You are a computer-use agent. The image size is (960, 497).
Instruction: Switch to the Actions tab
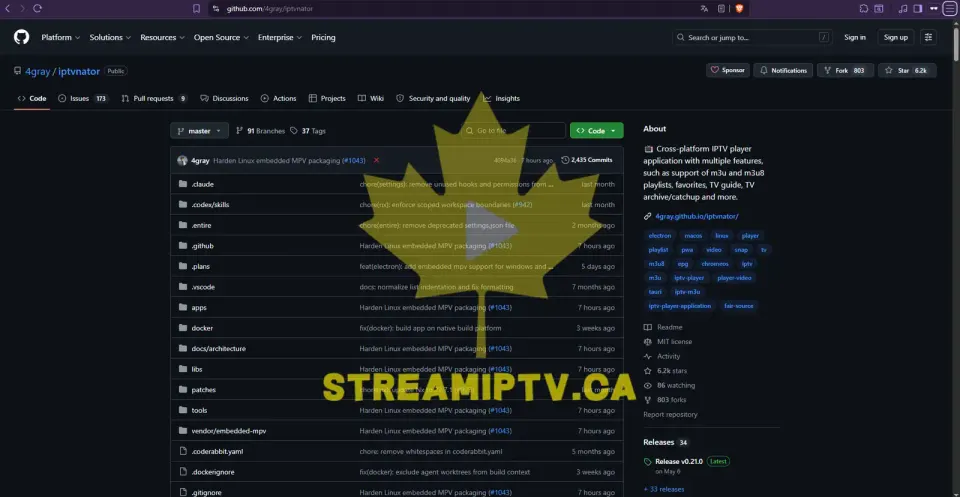point(279,99)
